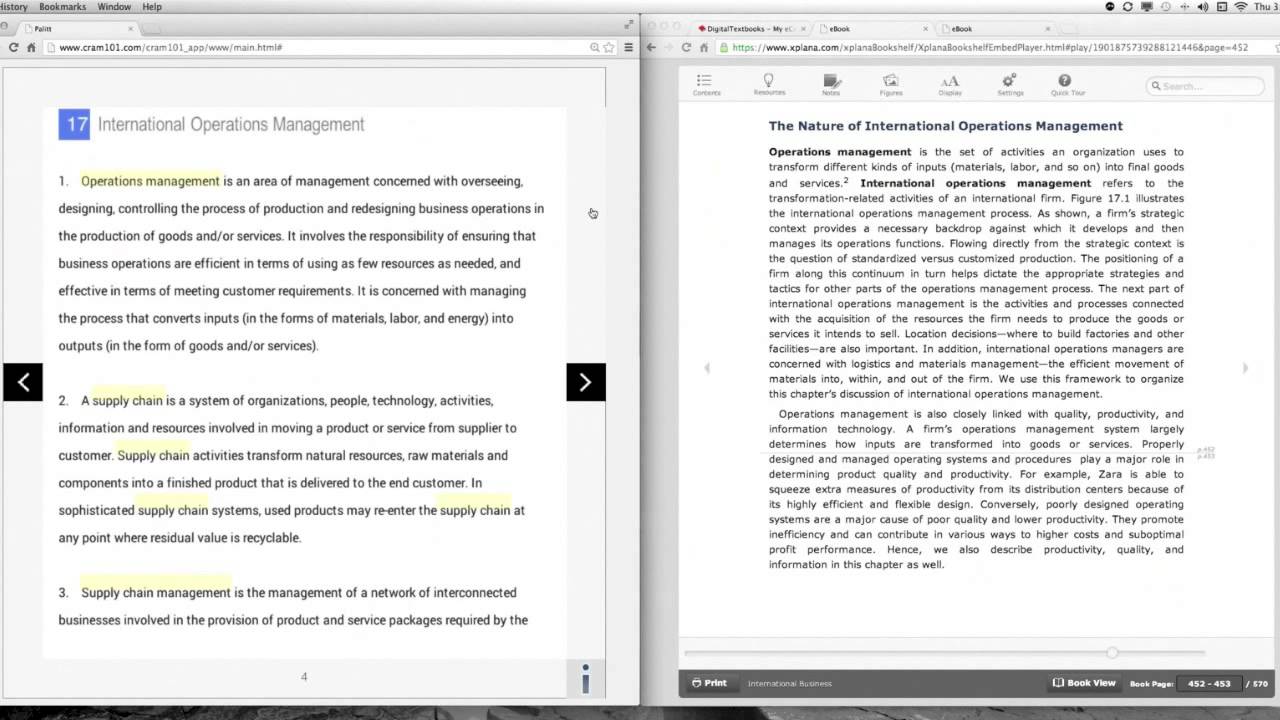Open Resources lightbulb icon
The width and height of the screenshot is (1280, 720).
coord(769,85)
